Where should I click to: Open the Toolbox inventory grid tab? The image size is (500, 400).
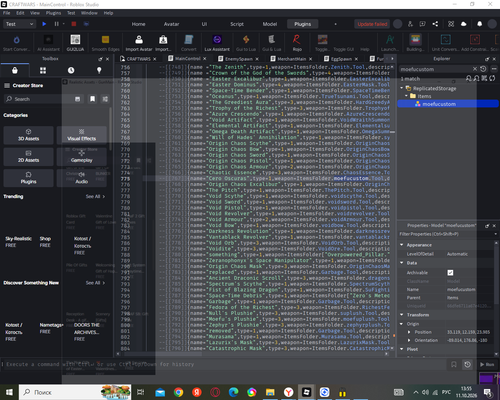click(43, 70)
